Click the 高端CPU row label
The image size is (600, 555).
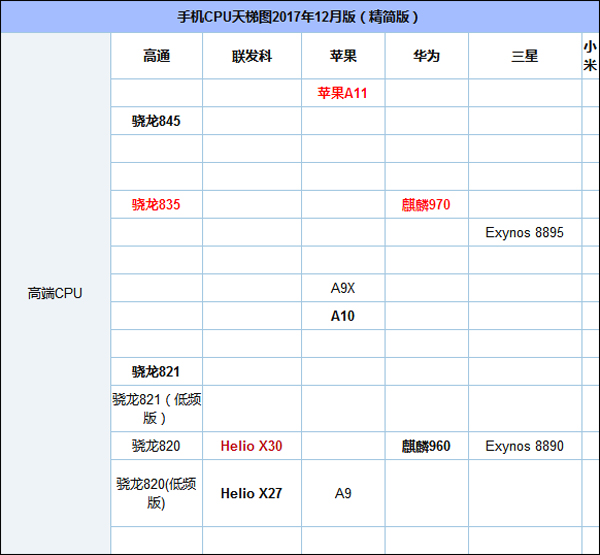pyautogui.click(x=55, y=293)
